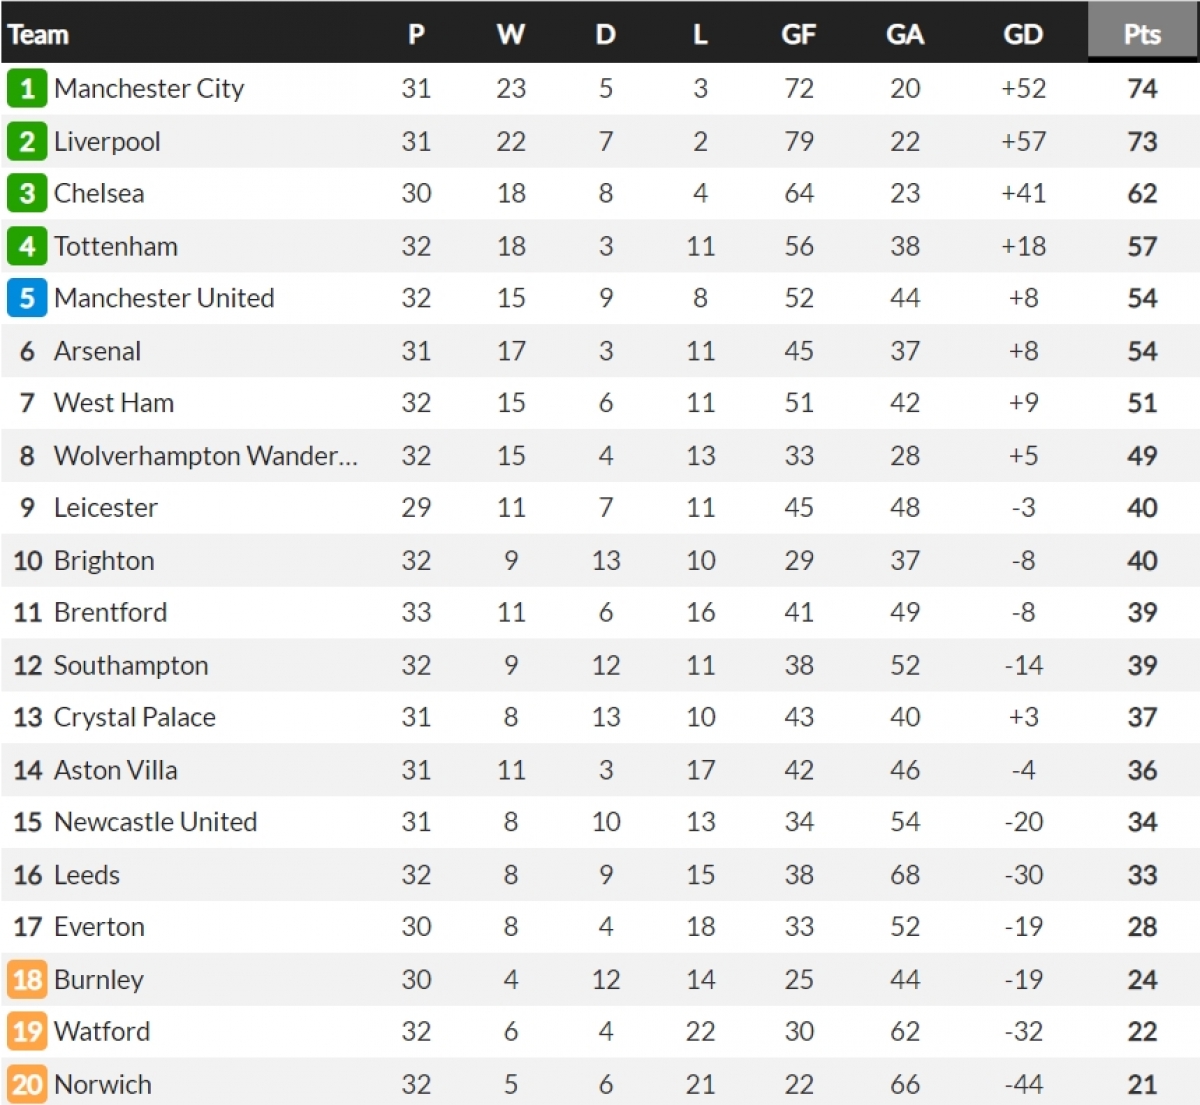
Task: Click the GF column header
Action: pos(798,34)
